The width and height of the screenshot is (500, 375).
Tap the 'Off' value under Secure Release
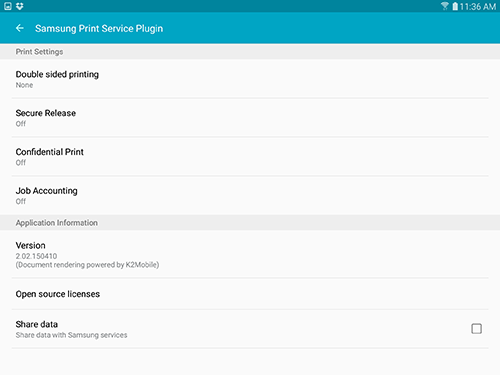point(21,124)
